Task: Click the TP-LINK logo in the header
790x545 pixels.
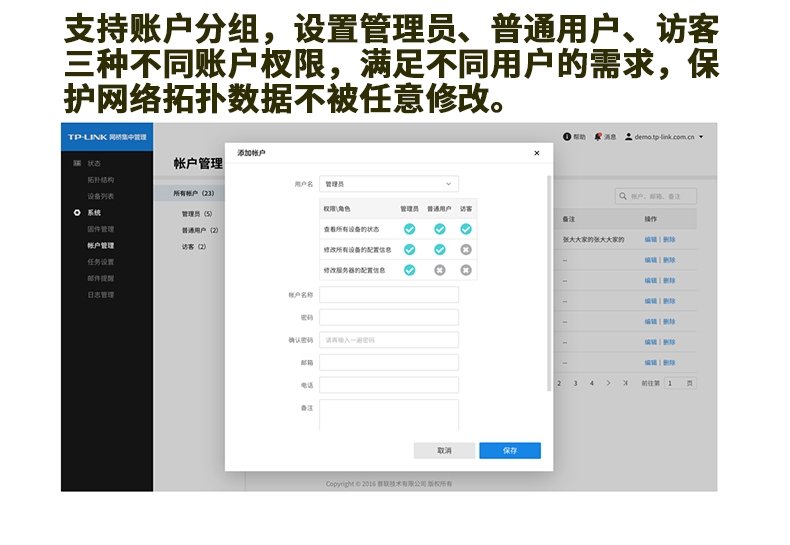Action: (88, 137)
